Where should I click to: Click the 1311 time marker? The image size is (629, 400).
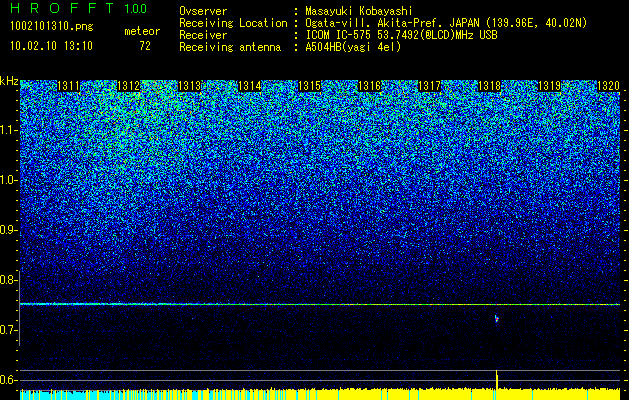69,86
